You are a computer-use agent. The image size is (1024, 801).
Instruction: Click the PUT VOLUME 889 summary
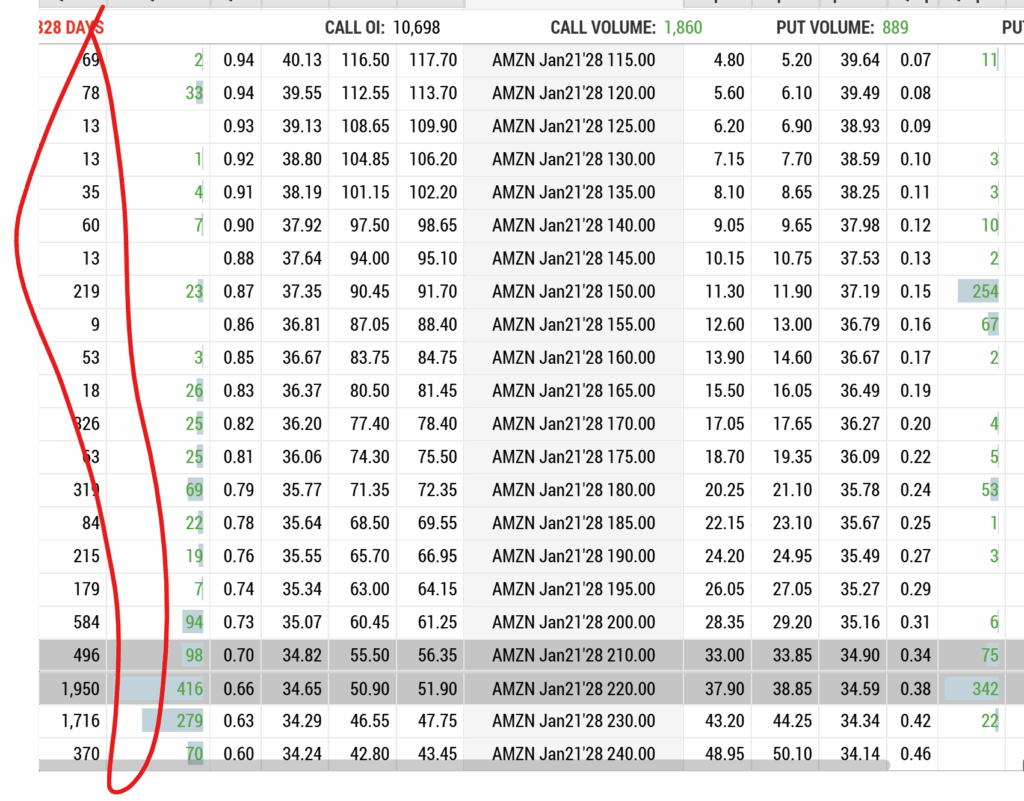pyautogui.click(x=842, y=27)
